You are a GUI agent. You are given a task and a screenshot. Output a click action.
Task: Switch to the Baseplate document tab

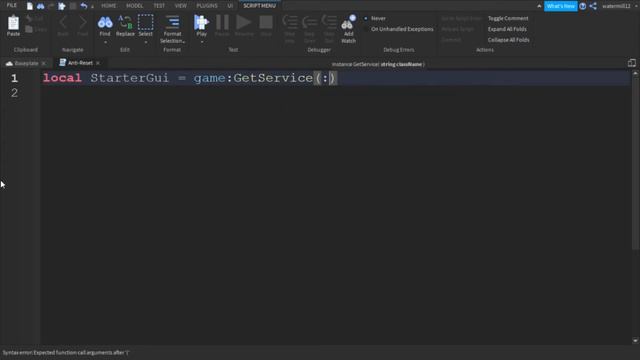(27, 63)
